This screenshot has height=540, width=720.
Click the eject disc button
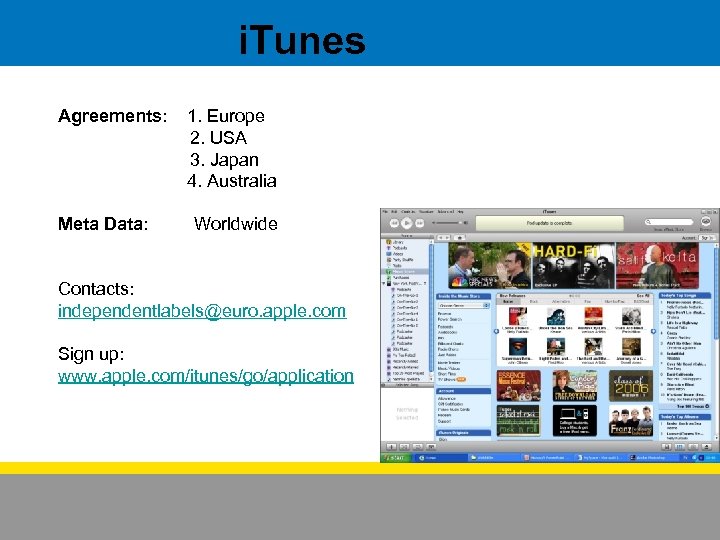706,447
